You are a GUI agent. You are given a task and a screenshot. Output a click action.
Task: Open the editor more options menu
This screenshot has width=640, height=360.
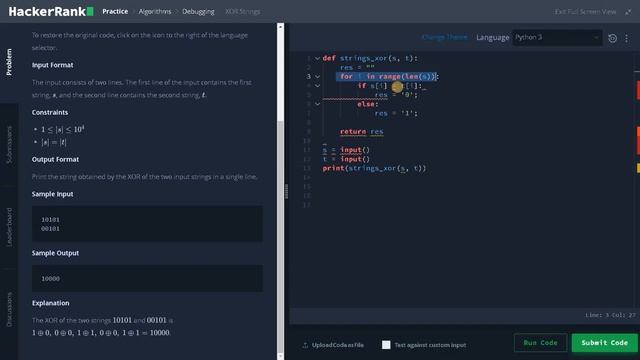(x=627, y=38)
